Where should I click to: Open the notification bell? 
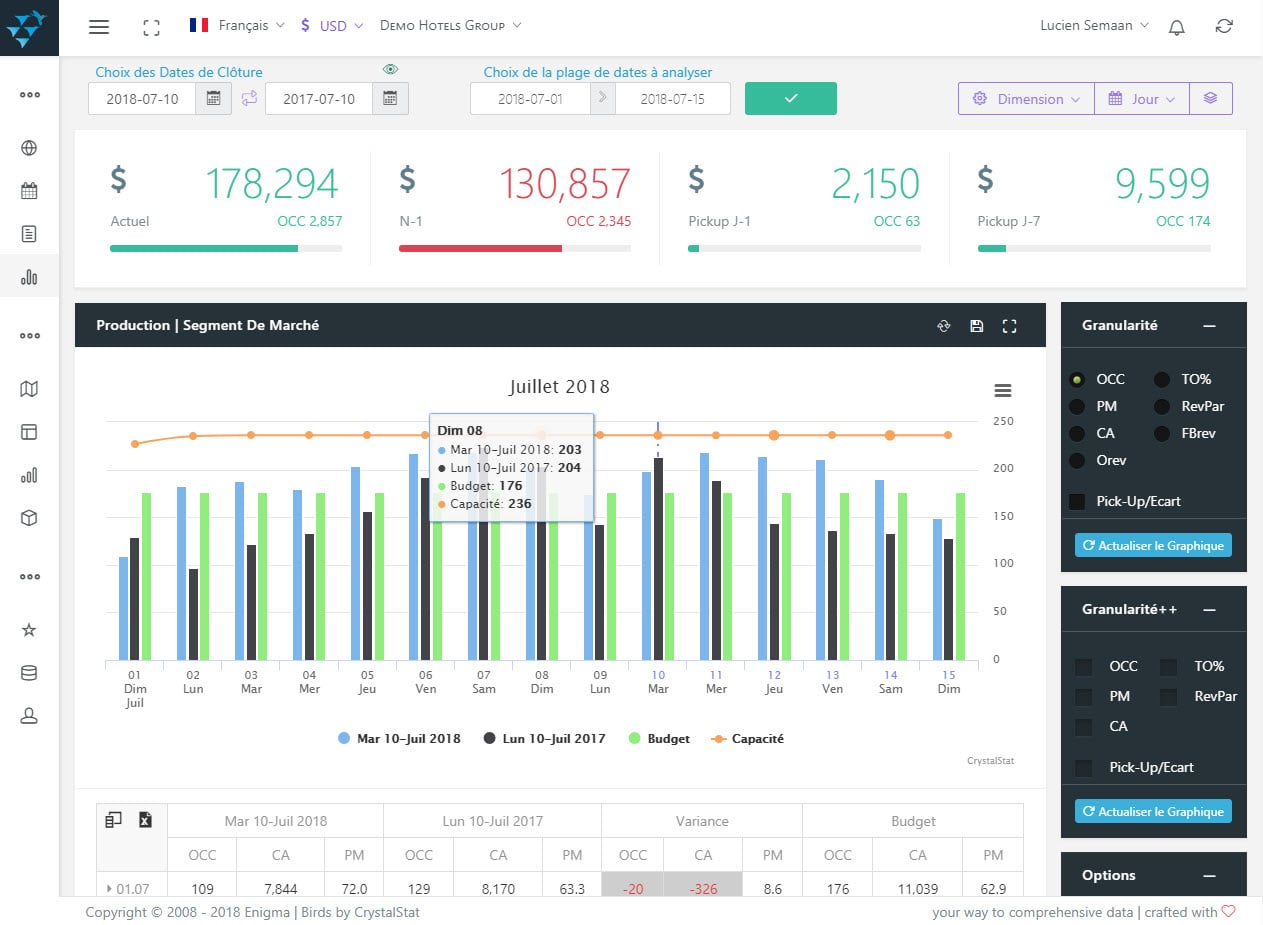coord(1177,27)
